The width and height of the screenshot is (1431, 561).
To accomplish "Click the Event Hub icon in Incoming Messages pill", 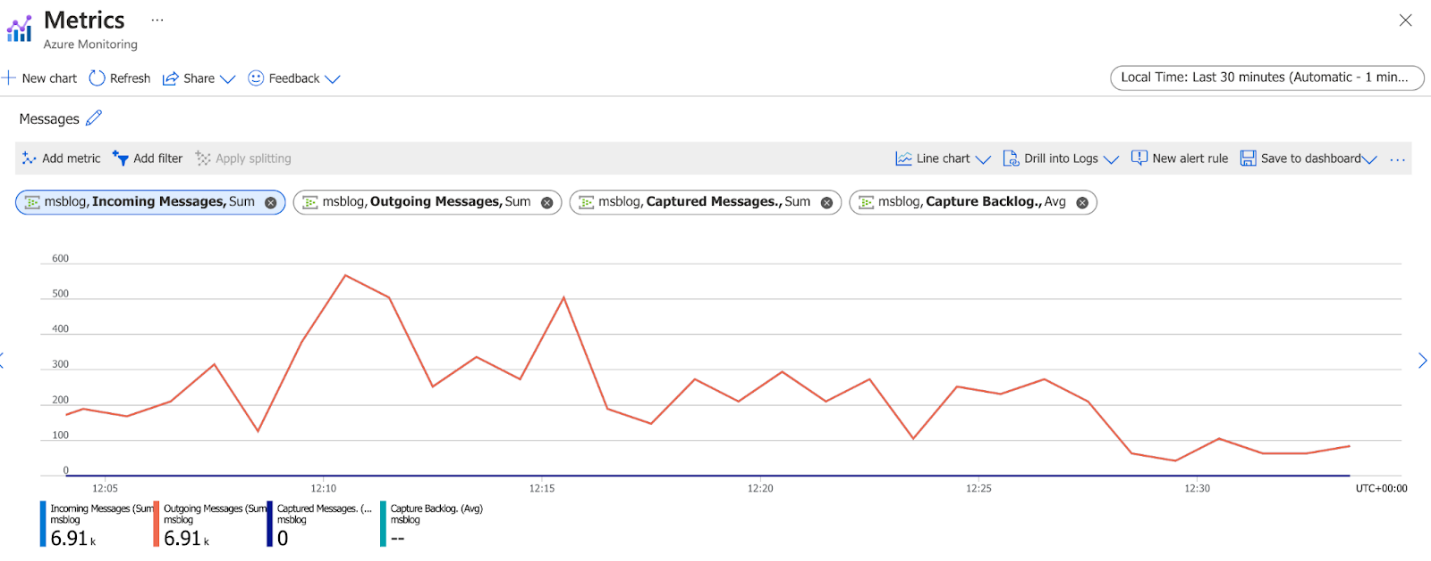I will (33, 202).
